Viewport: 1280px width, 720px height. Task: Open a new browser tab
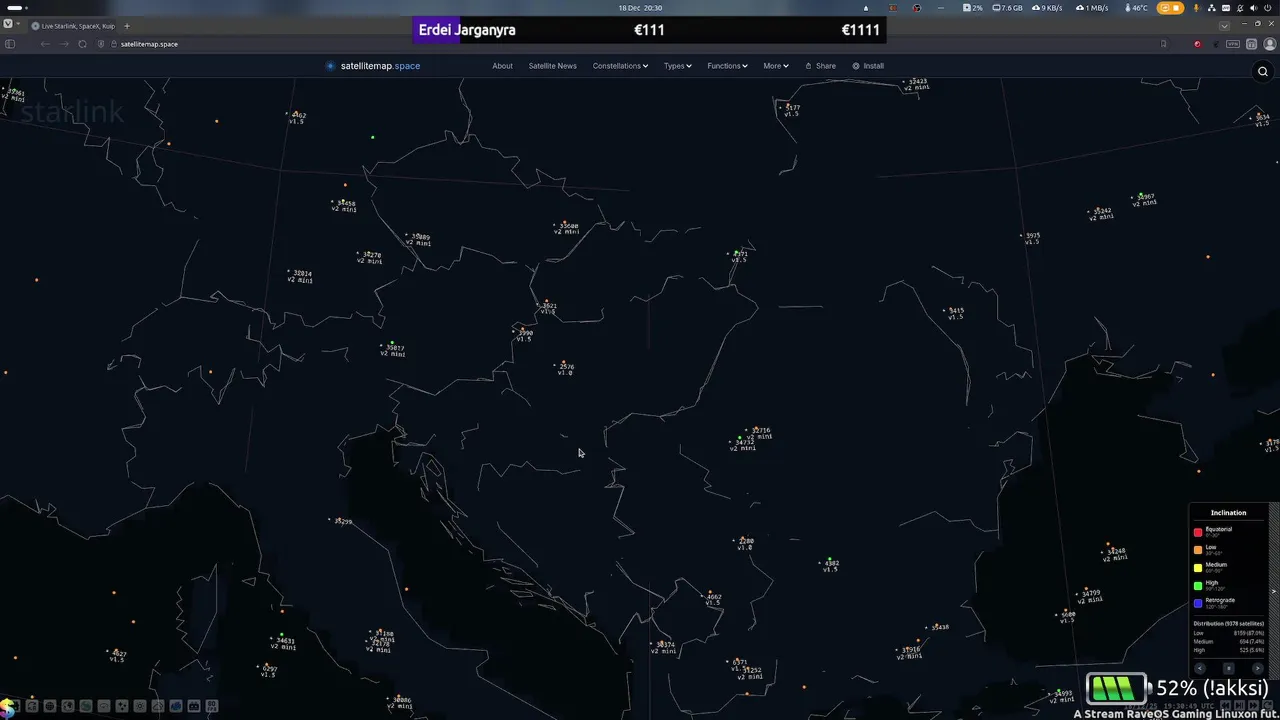(x=126, y=26)
